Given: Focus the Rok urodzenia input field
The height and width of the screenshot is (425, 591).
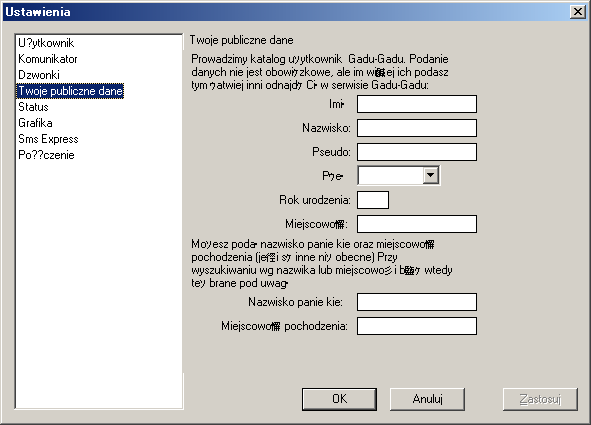Looking at the screenshot, I should click(373, 200).
